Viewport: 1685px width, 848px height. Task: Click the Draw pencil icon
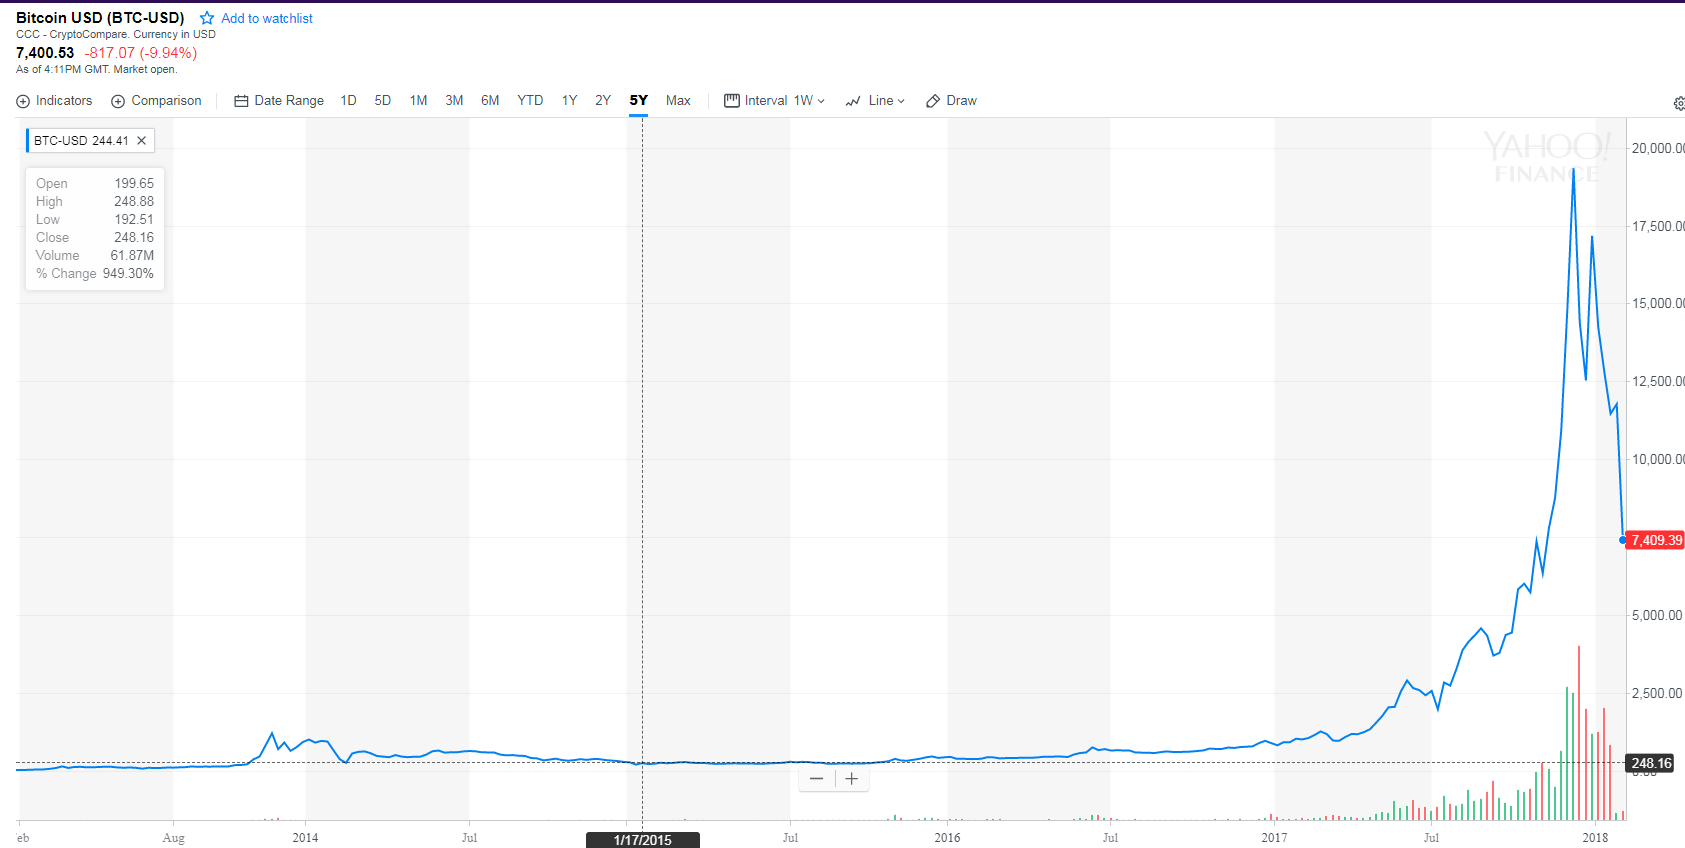(933, 101)
